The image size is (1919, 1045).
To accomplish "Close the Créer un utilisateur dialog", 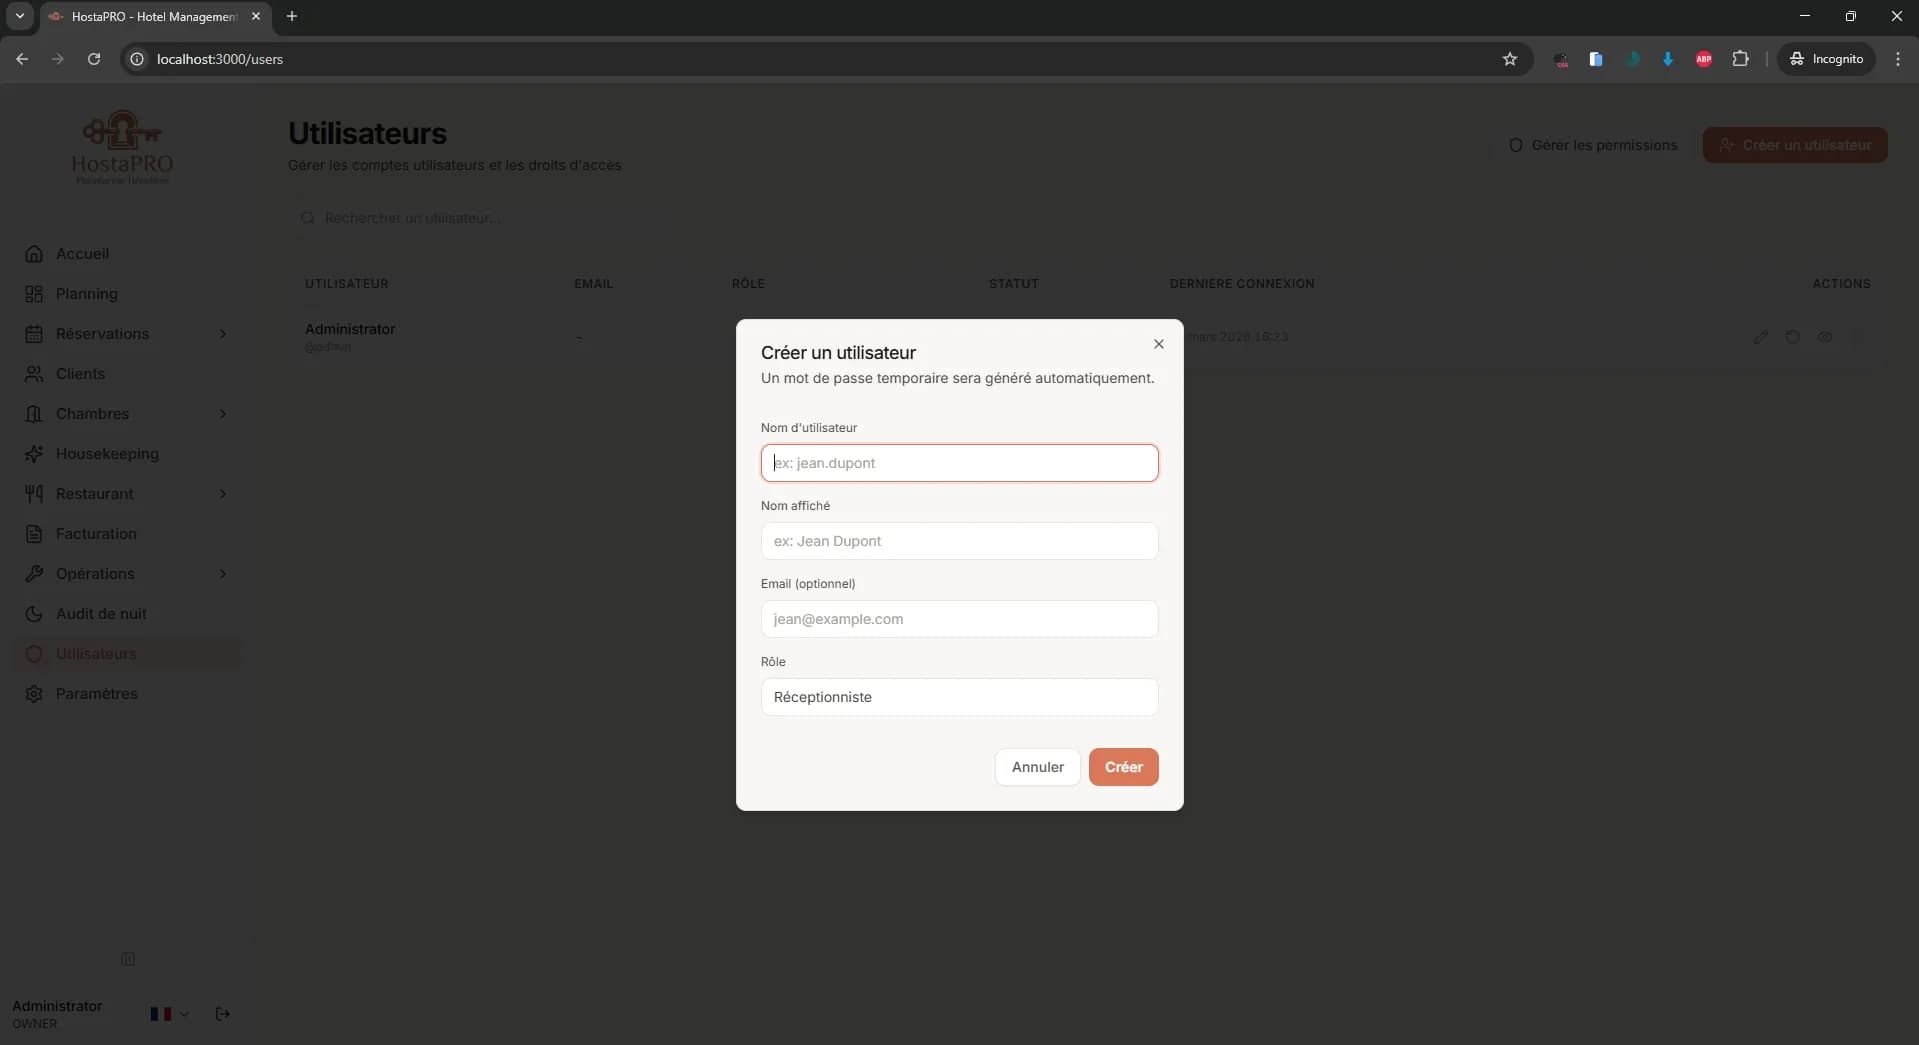I will coord(1158,344).
